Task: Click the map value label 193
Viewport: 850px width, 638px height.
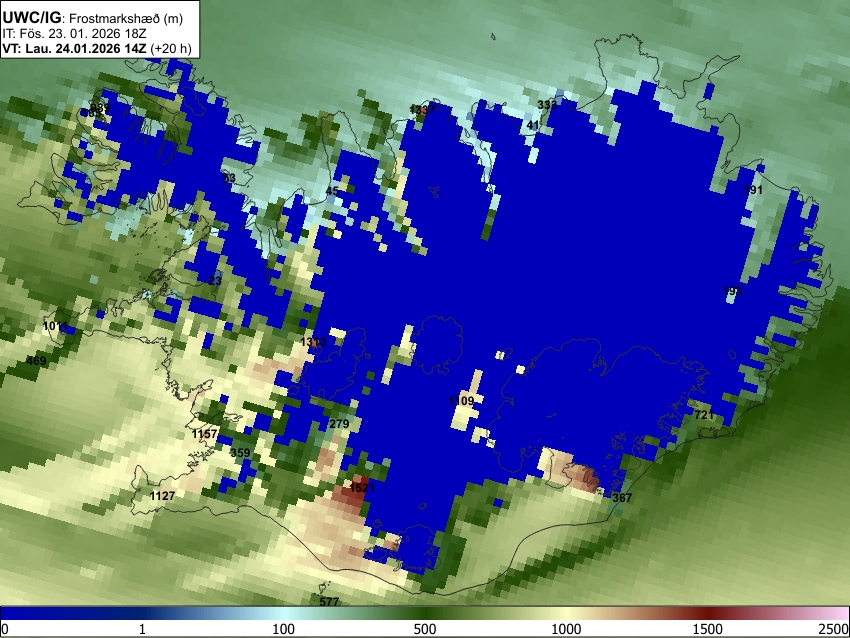Action: (x=732, y=291)
